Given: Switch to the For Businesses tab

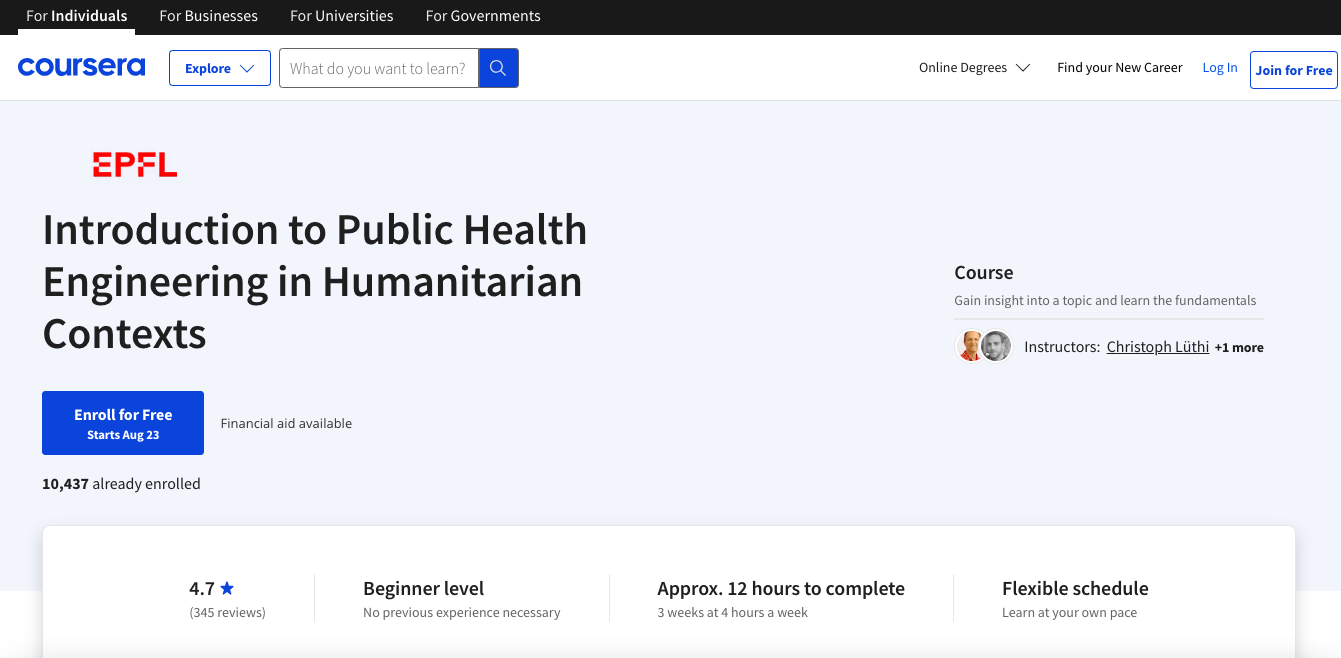Looking at the screenshot, I should (209, 16).
